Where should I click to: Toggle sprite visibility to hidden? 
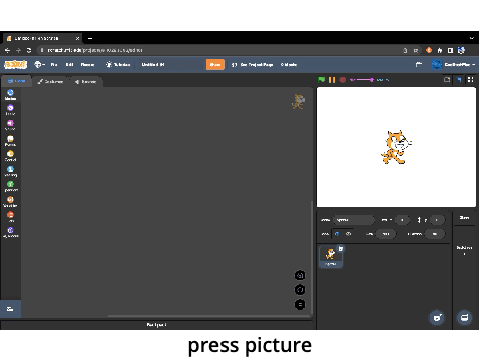click(349, 234)
